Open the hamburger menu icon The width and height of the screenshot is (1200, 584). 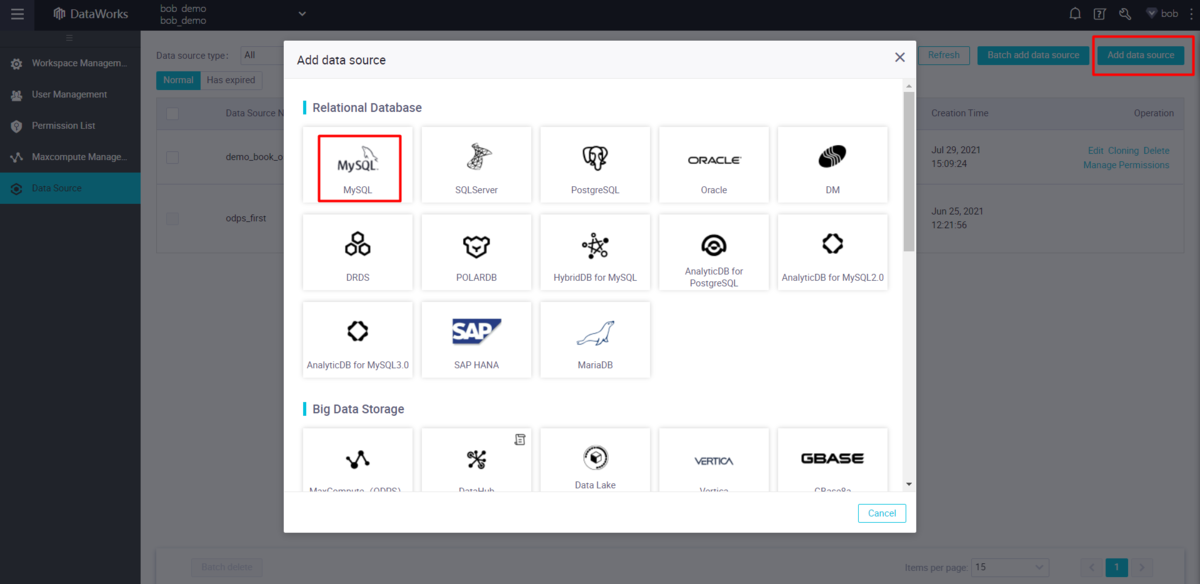pos(17,14)
